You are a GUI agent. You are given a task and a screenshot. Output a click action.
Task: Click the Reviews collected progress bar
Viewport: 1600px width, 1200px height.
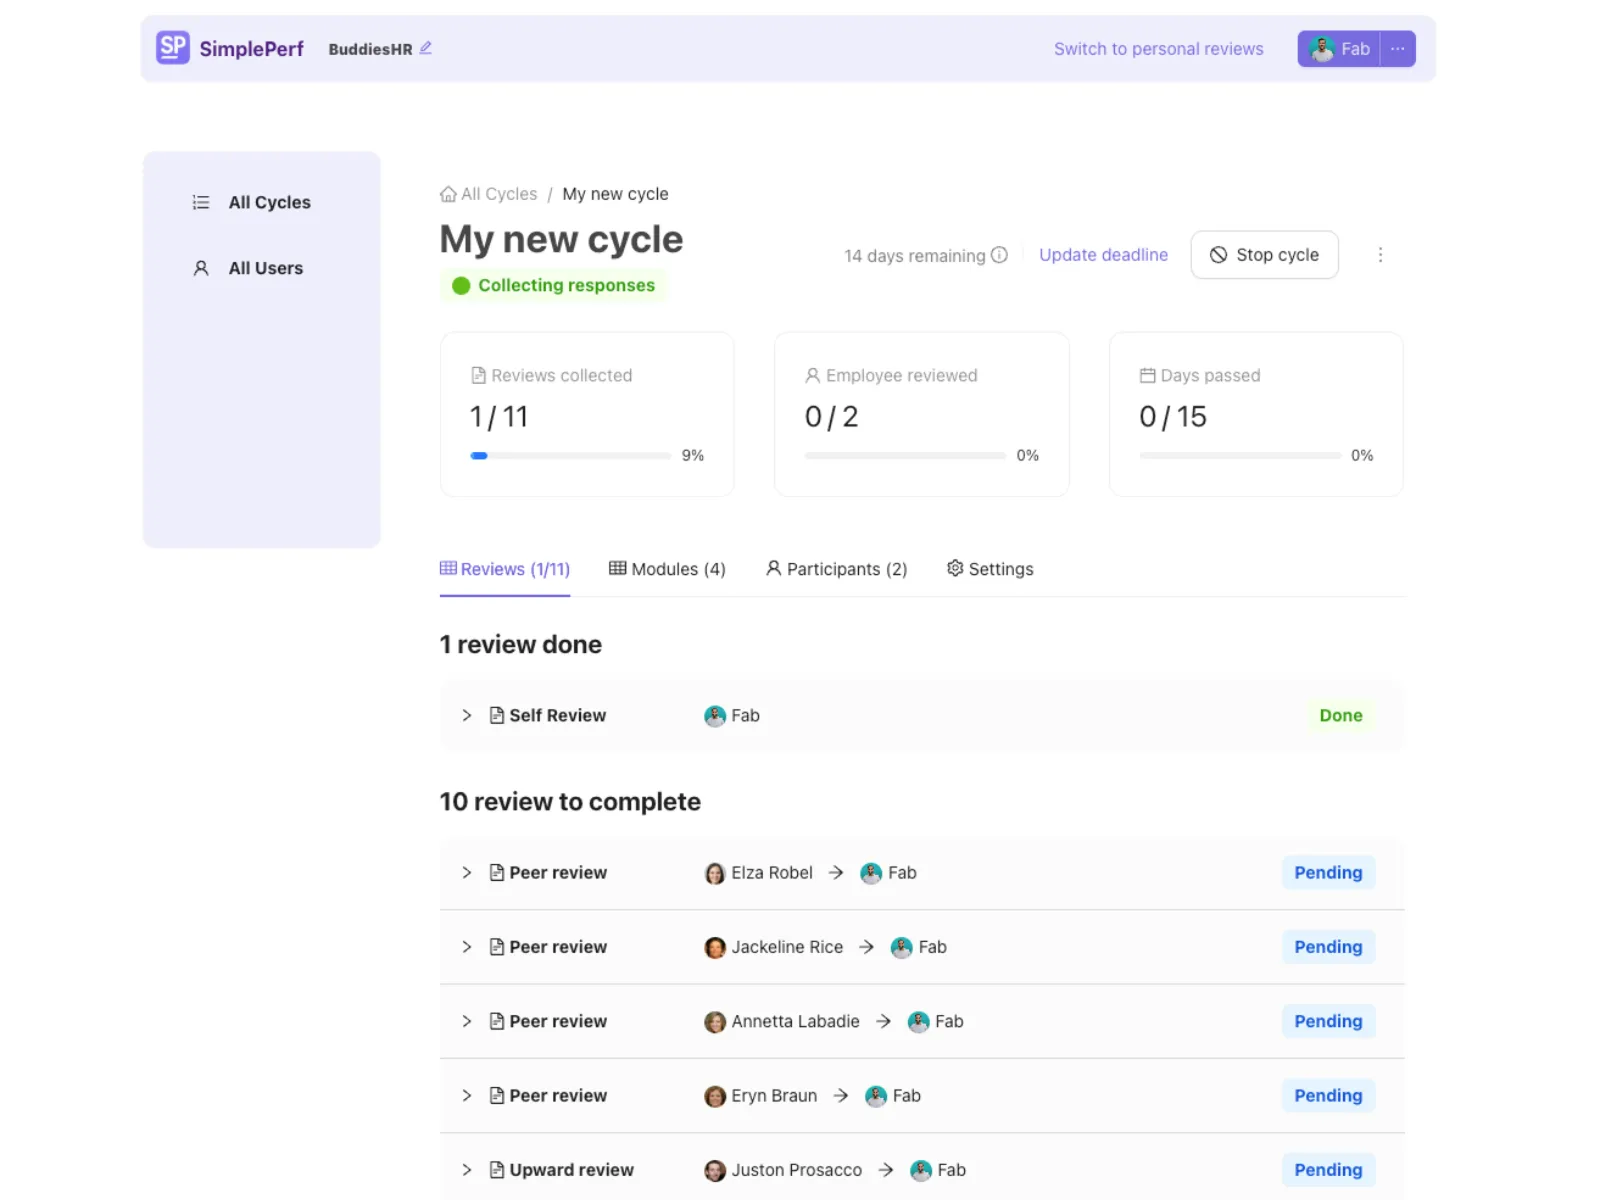(570, 456)
